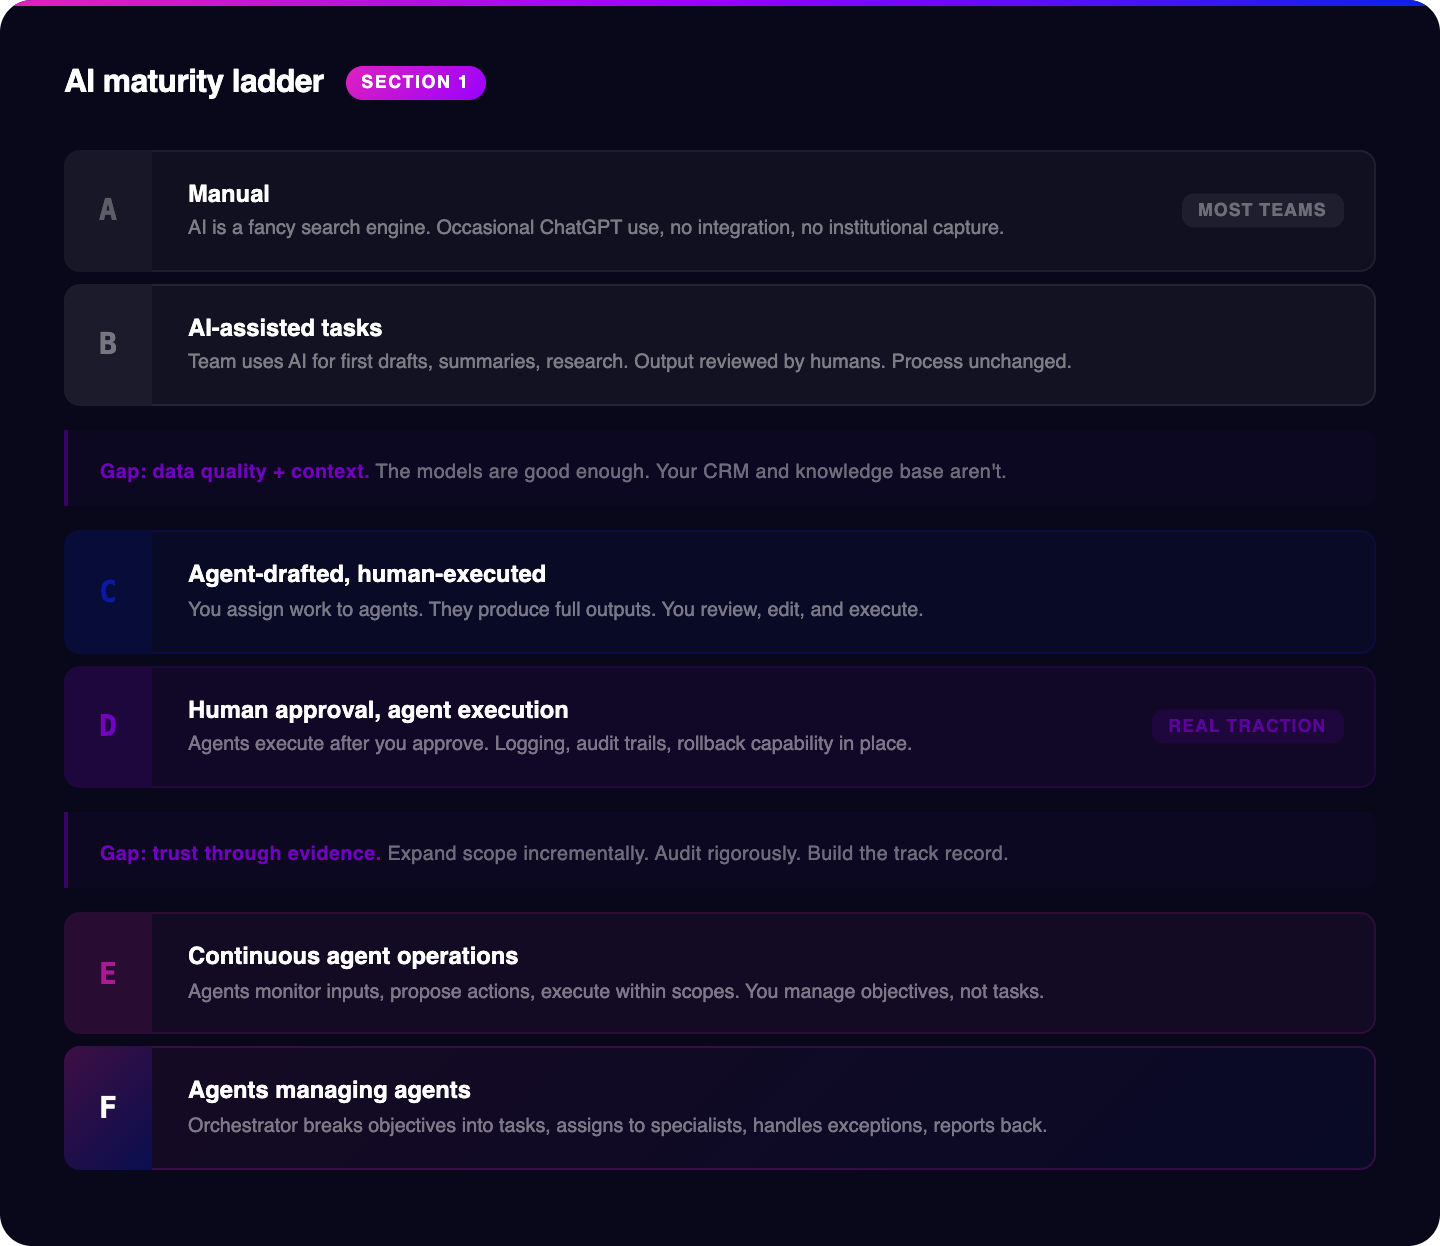Open the Agent-drafted, human-executed title
Viewport: 1440px width, 1246px height.
click(367, 574)
